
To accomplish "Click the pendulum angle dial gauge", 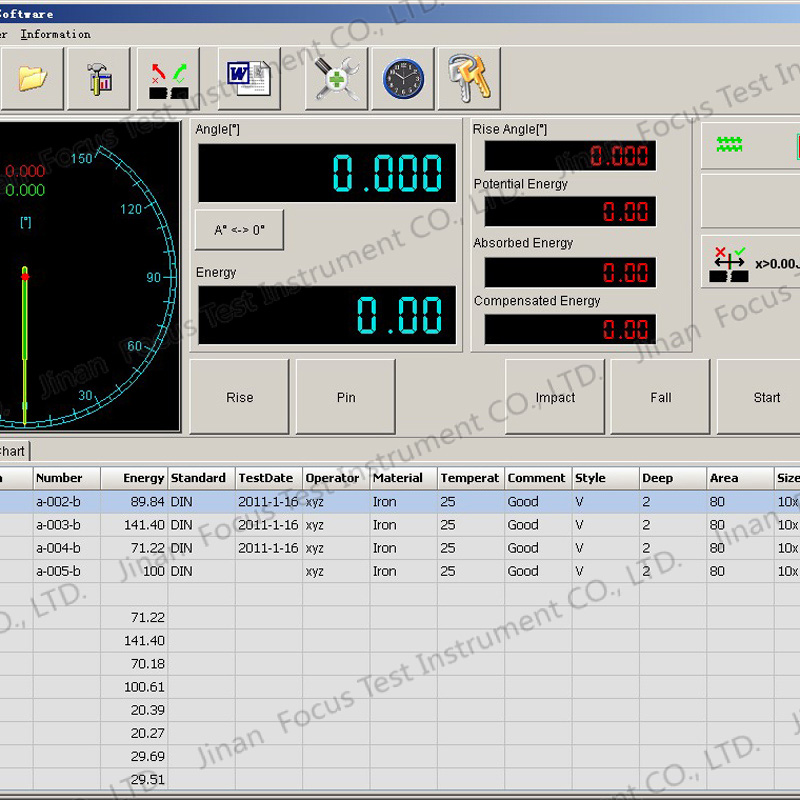I will point(89,277).
